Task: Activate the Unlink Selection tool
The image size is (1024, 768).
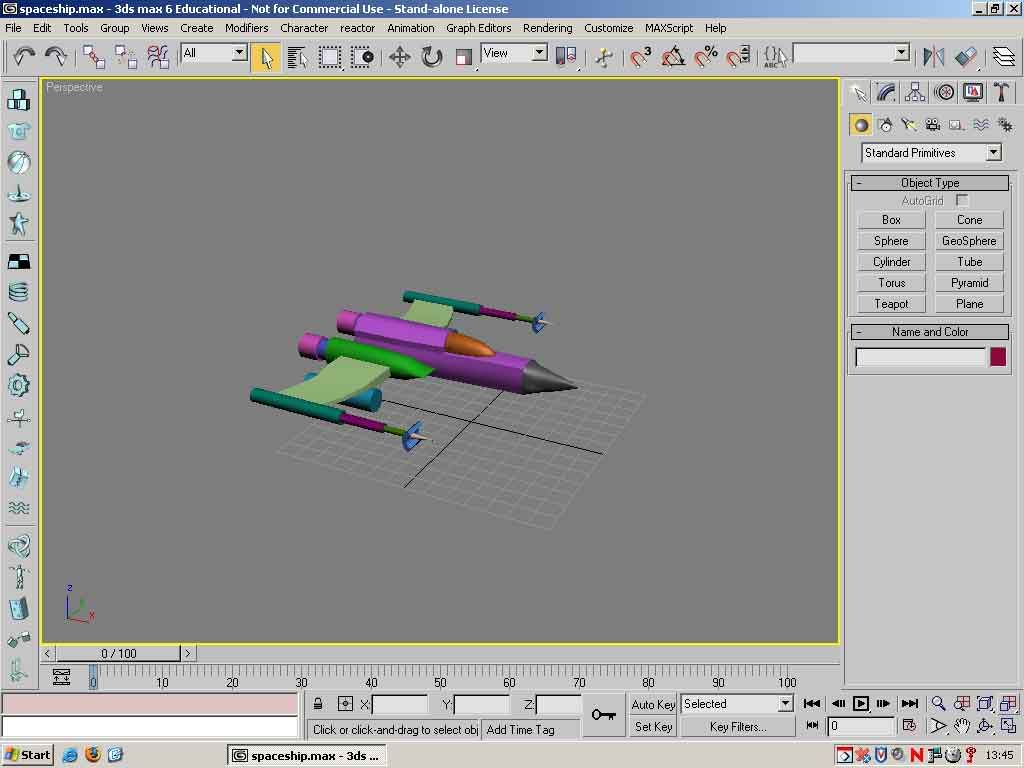Action: tap(125, 57)
